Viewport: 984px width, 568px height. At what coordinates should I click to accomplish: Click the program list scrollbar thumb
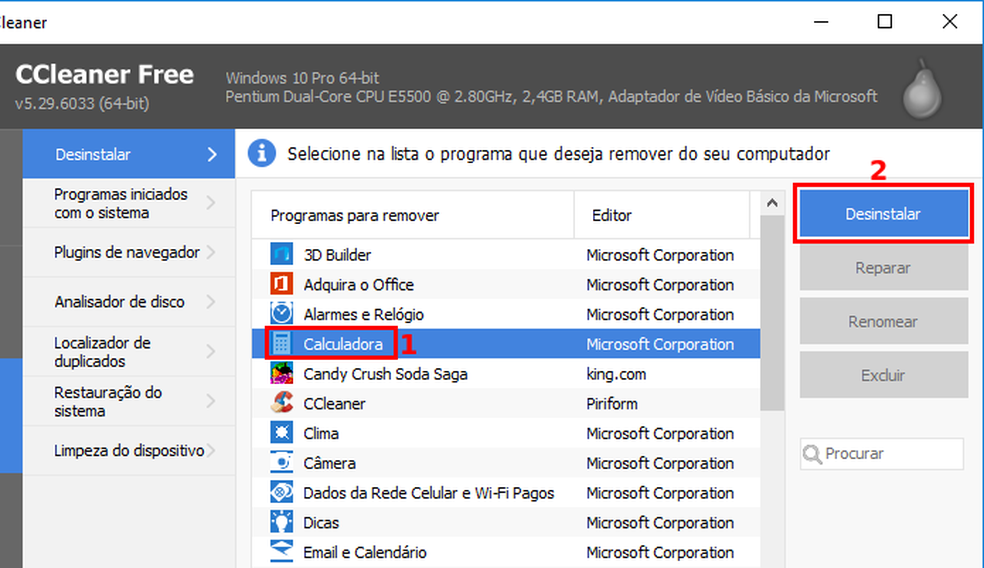point(772,313)
